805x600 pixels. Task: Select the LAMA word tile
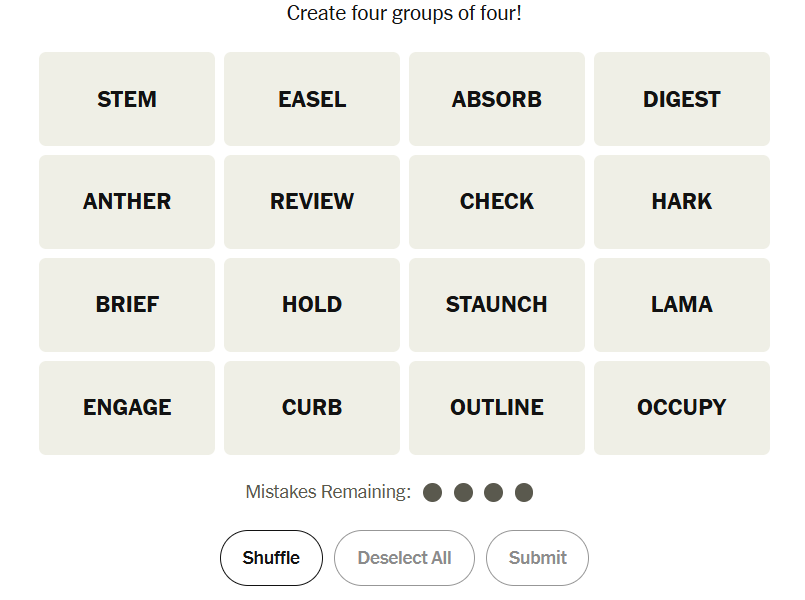[682, 305]
